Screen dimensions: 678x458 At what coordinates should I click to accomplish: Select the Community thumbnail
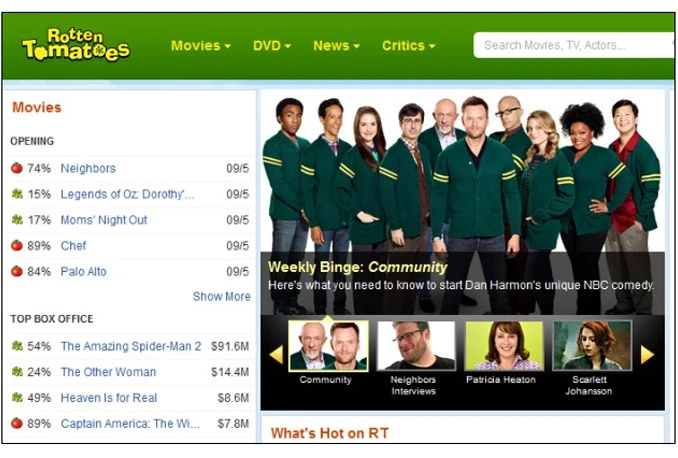click(x=328, y=346)
